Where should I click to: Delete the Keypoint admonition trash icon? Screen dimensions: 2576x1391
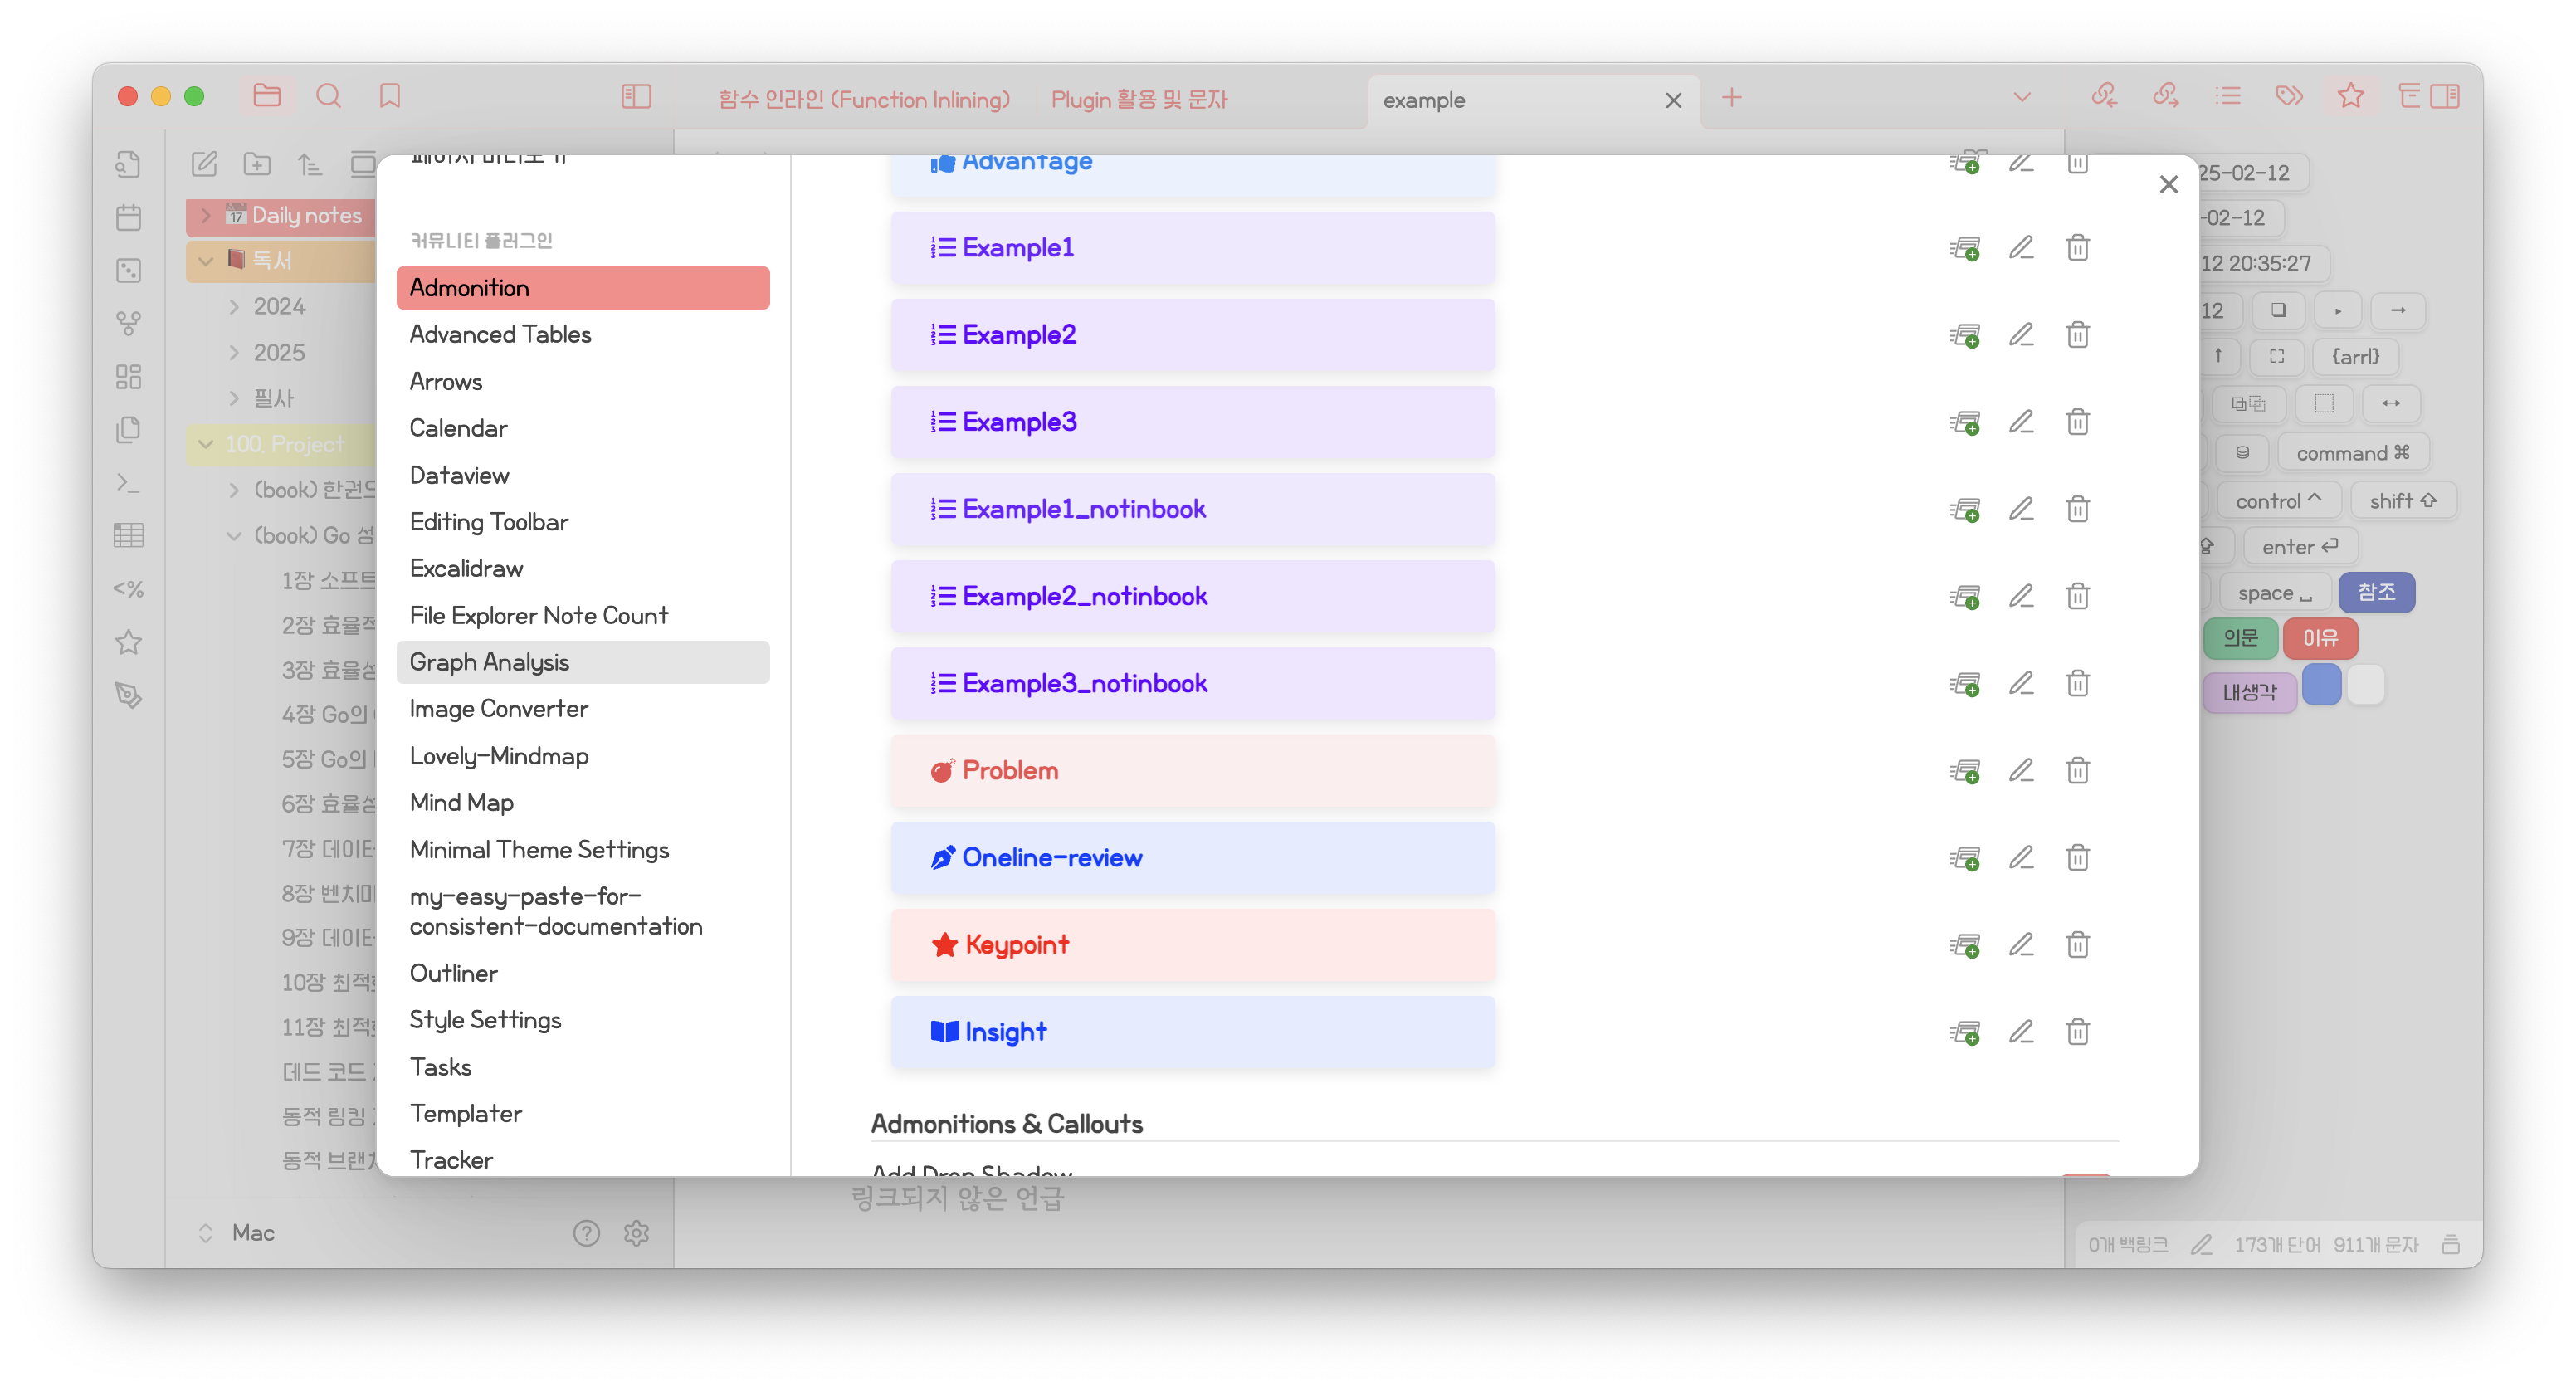2078,944
